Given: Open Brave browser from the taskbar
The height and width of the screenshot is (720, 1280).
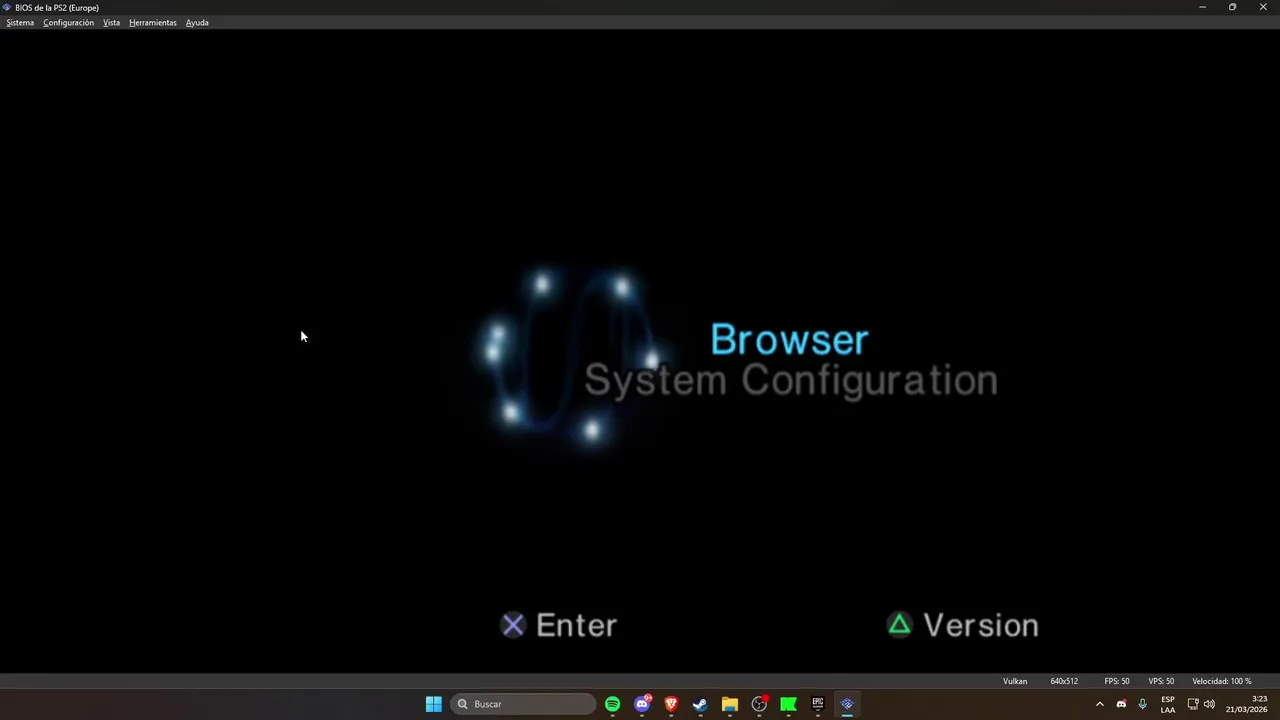Looking at the screenshot, I should pyautogui.click(x=671, y=704).
